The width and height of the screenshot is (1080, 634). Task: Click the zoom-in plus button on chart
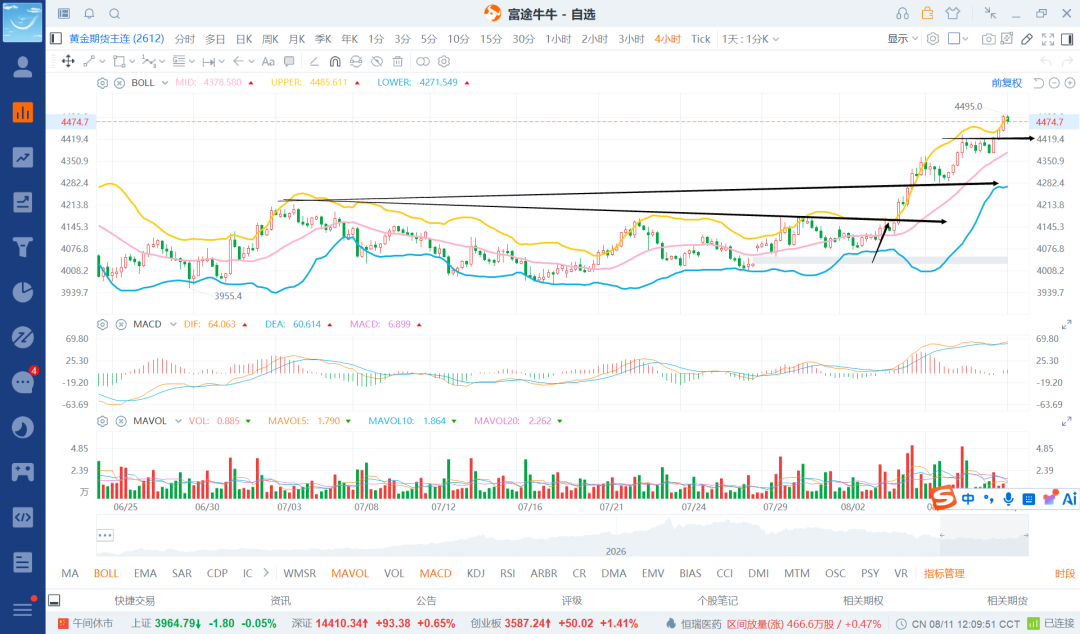coord(1070,83)
